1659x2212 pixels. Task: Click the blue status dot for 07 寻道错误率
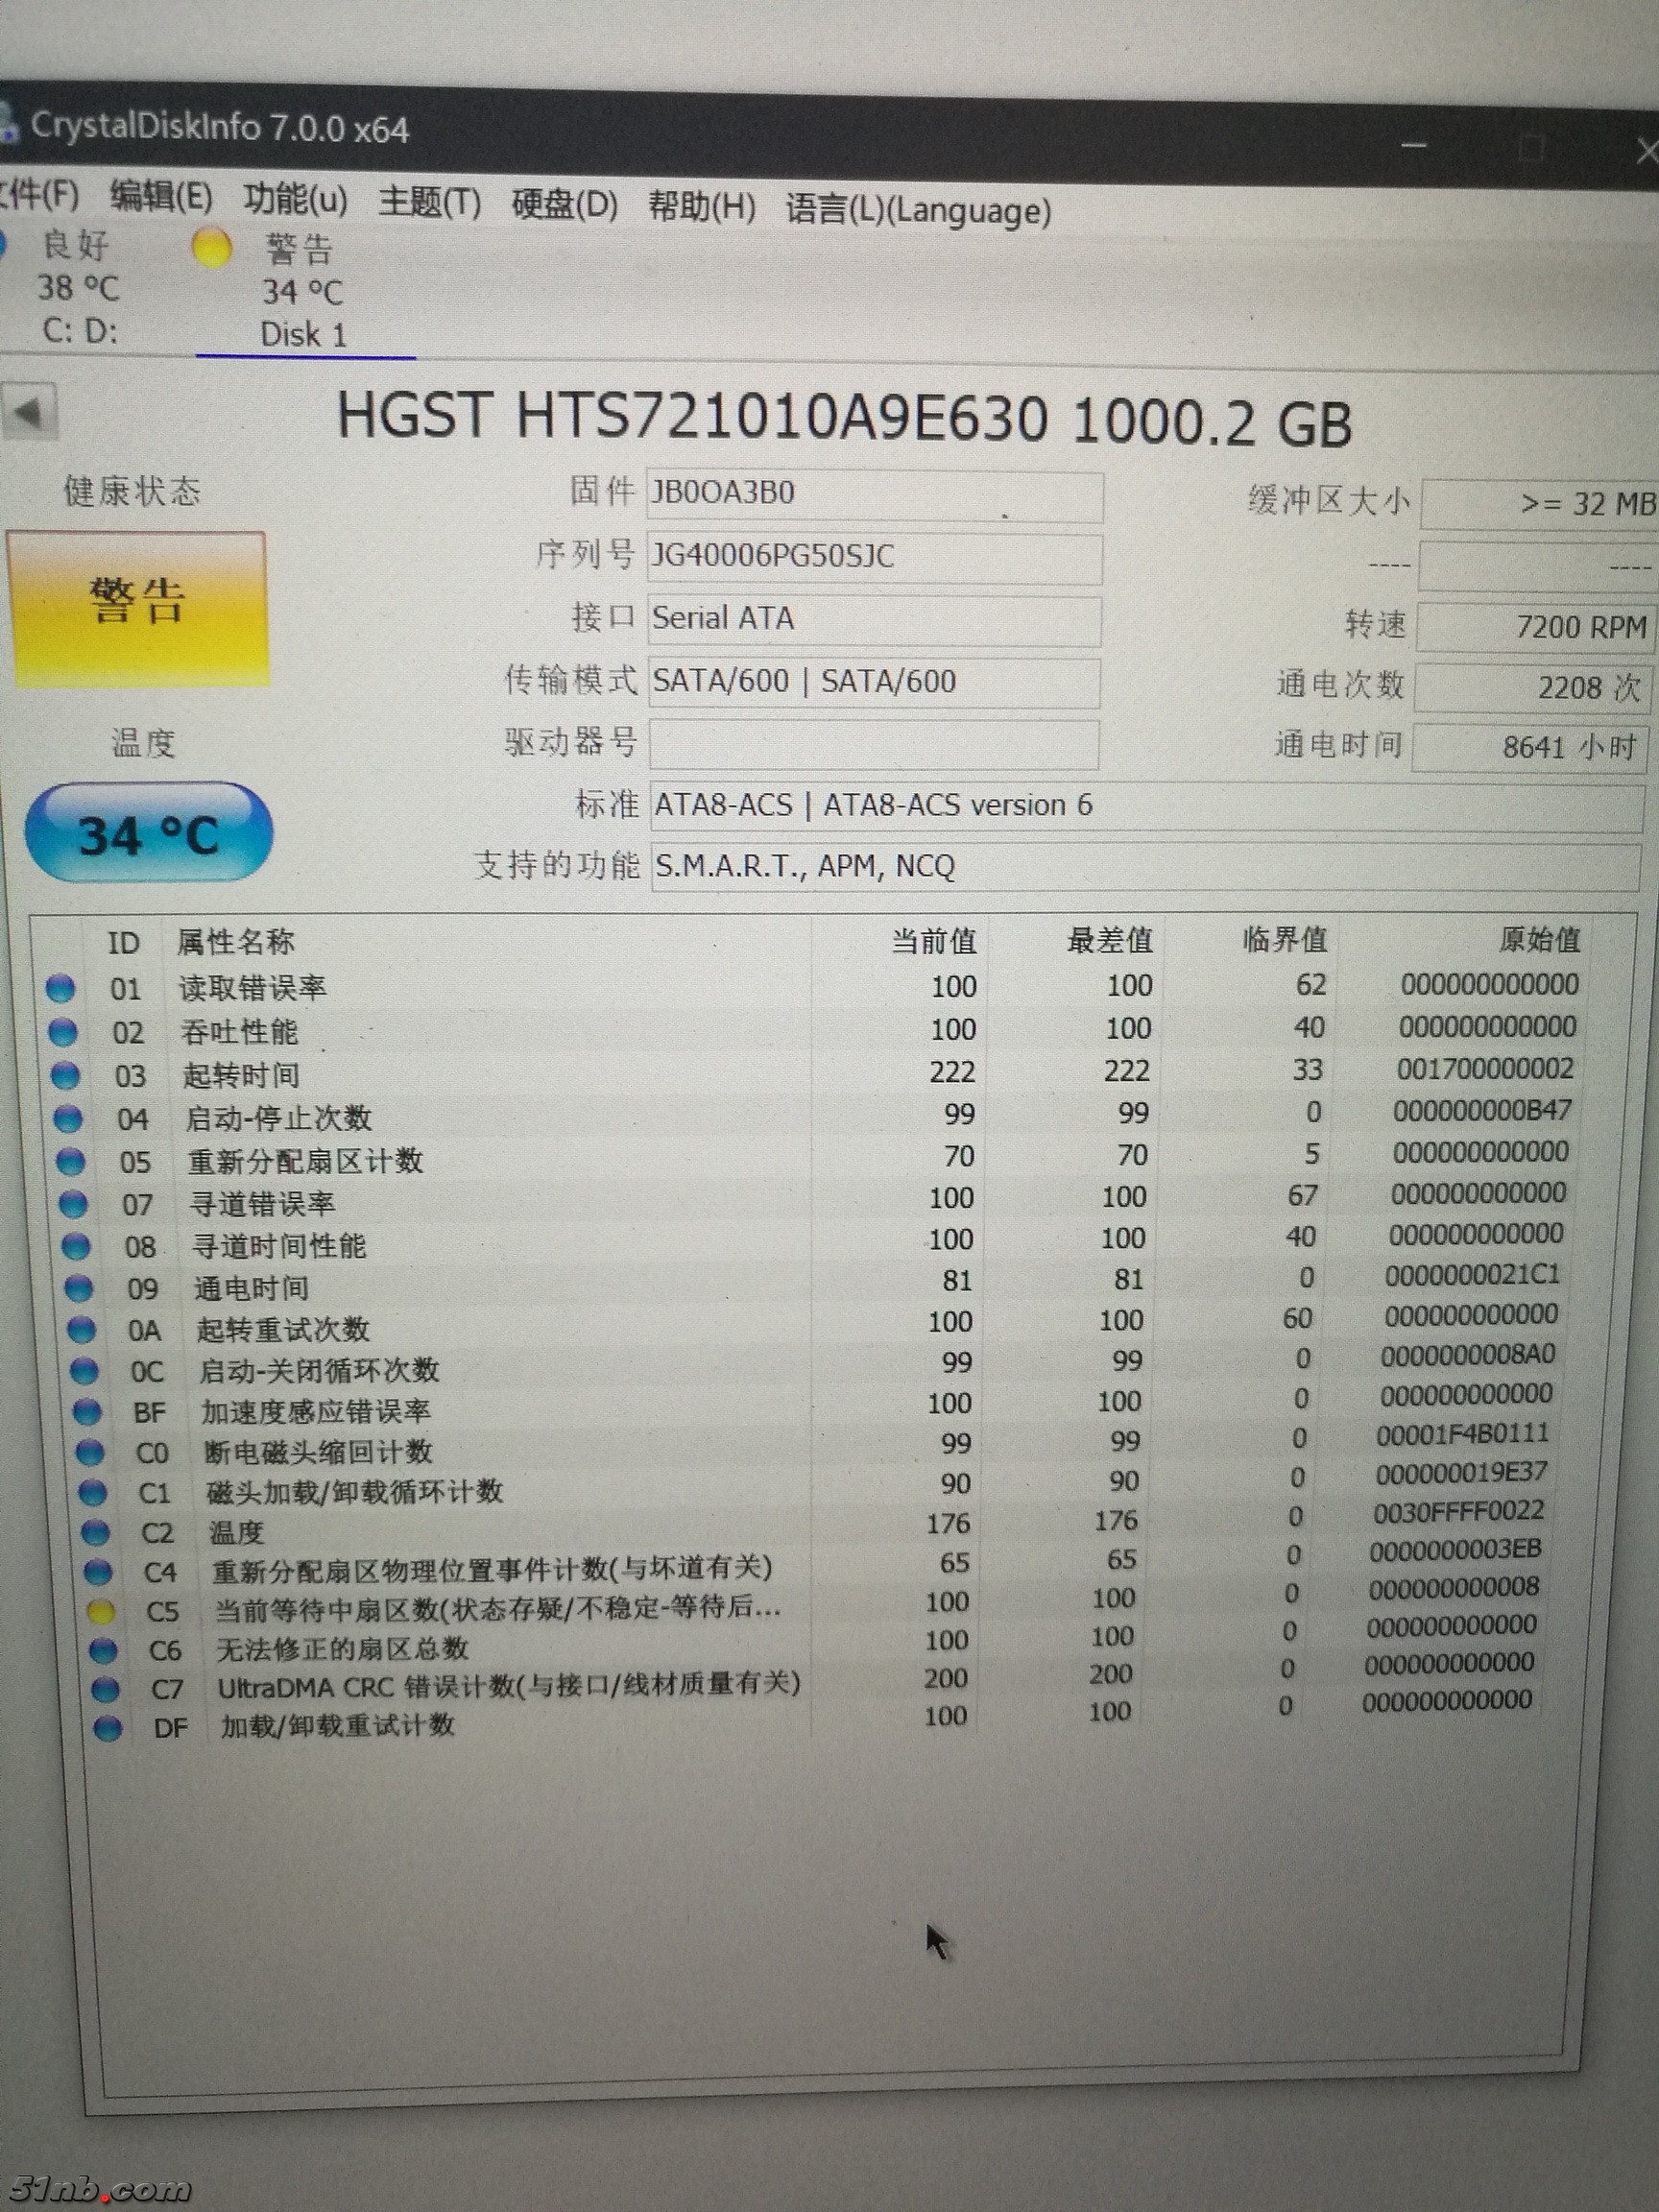[74, 1205]
